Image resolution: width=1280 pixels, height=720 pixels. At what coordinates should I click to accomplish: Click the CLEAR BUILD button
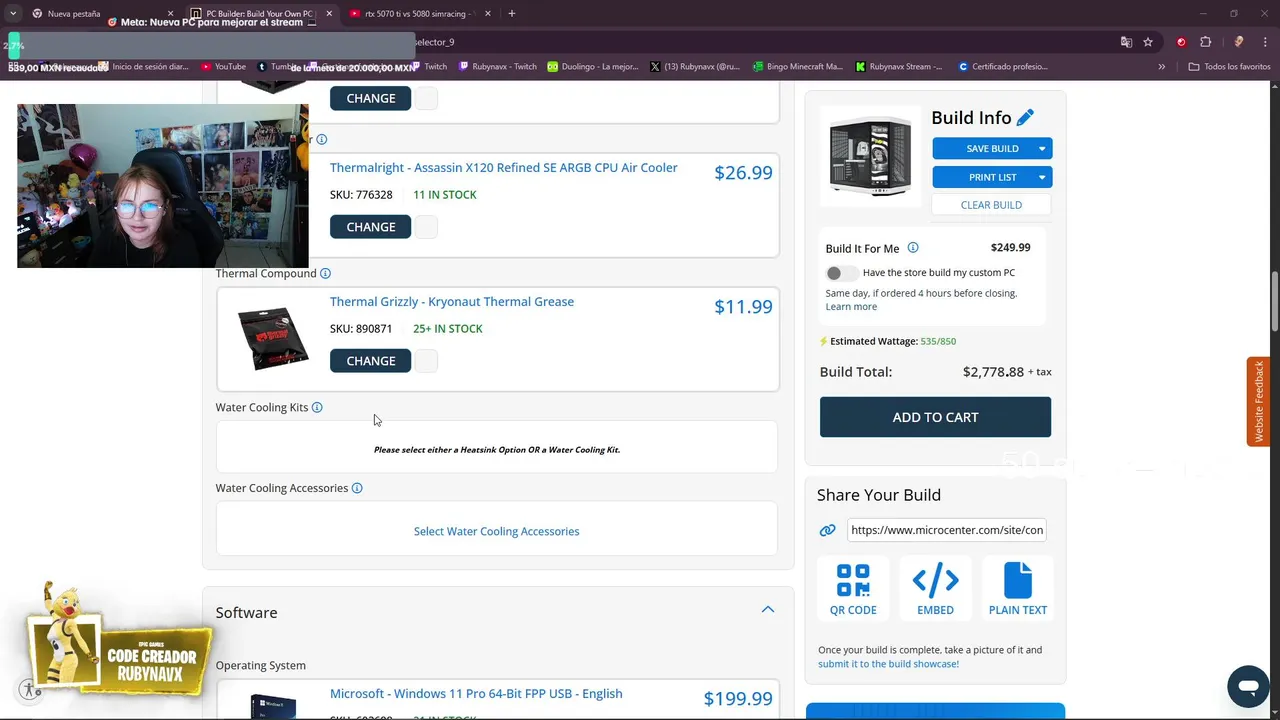(991, 205)
